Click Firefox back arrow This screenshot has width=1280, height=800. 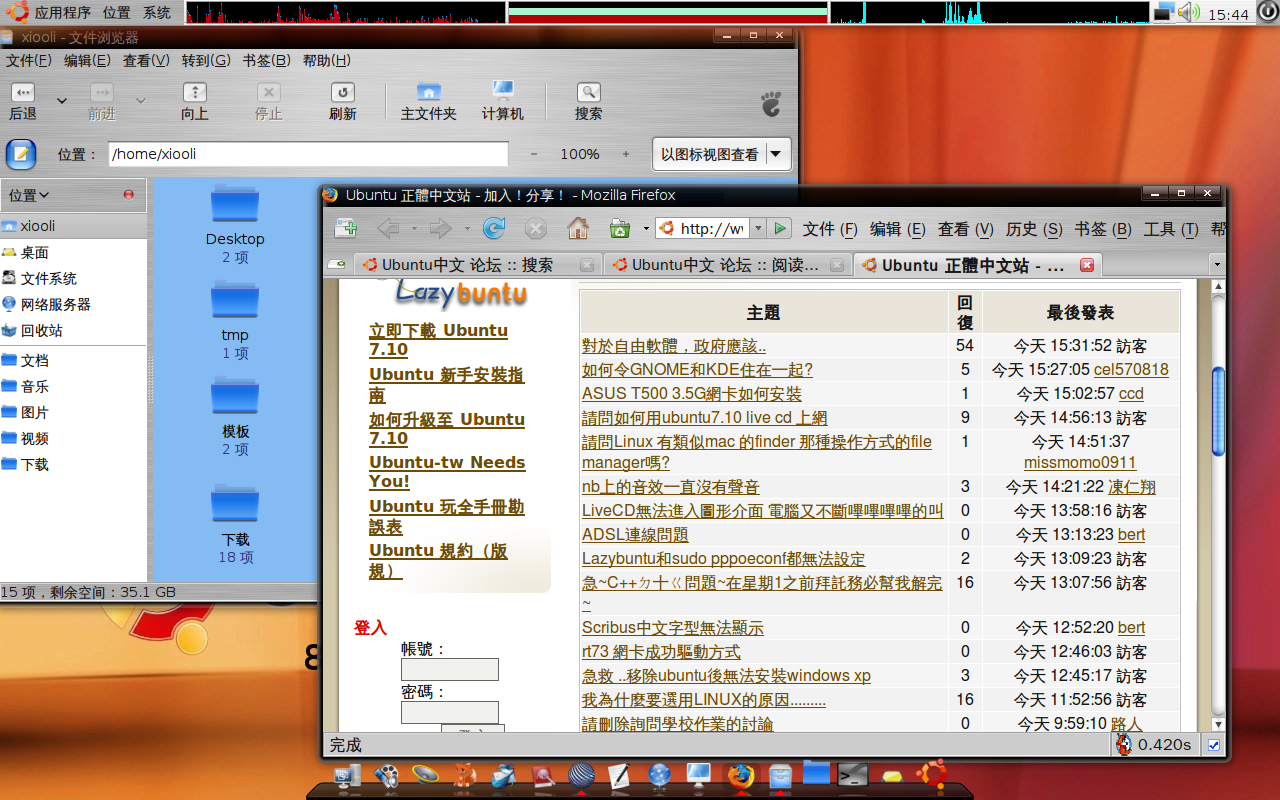coord(388,229)
